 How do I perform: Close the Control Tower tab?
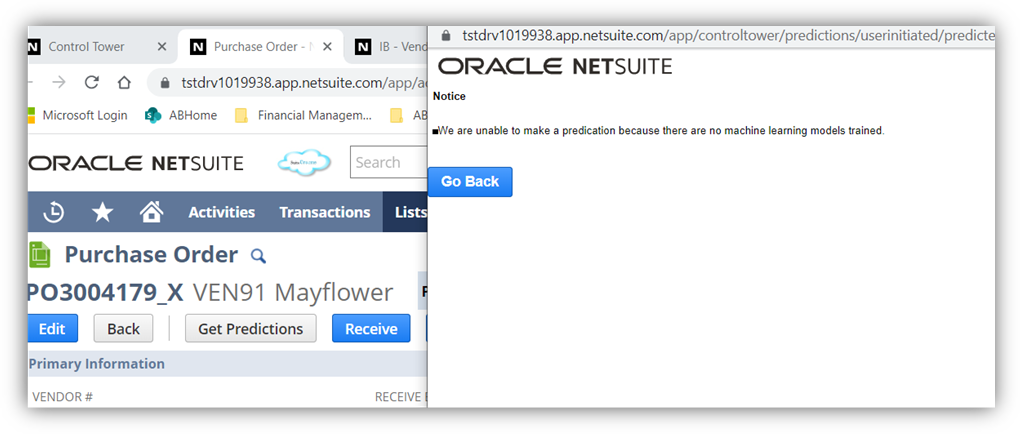[x=162, y=47]
